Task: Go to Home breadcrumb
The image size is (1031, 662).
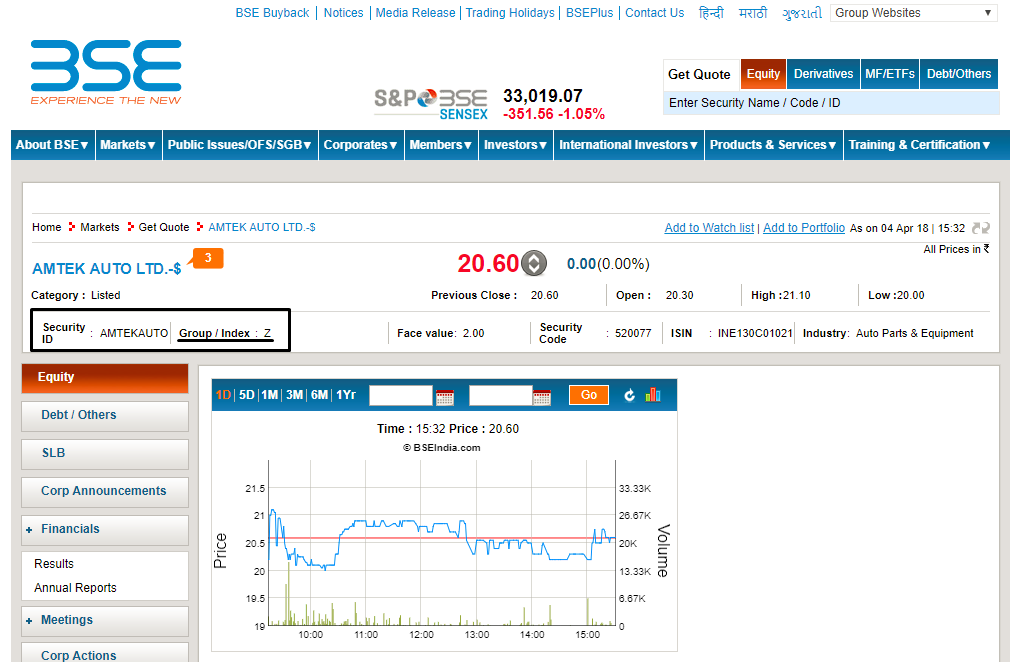Action: [46, 227]
